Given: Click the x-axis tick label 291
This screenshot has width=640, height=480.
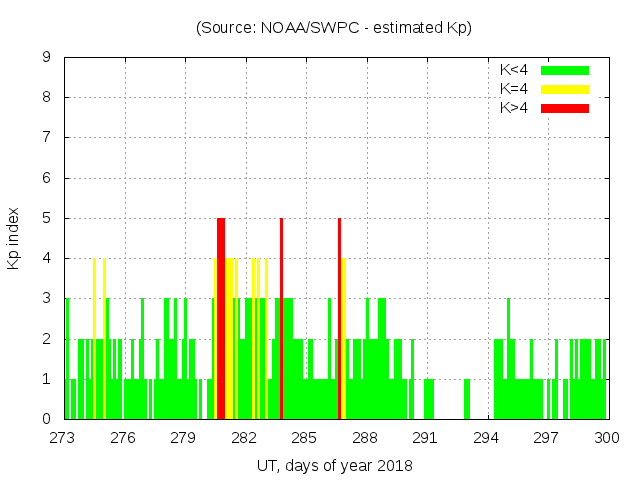Looking at the screenshot, I should click(x=425, y=438).
